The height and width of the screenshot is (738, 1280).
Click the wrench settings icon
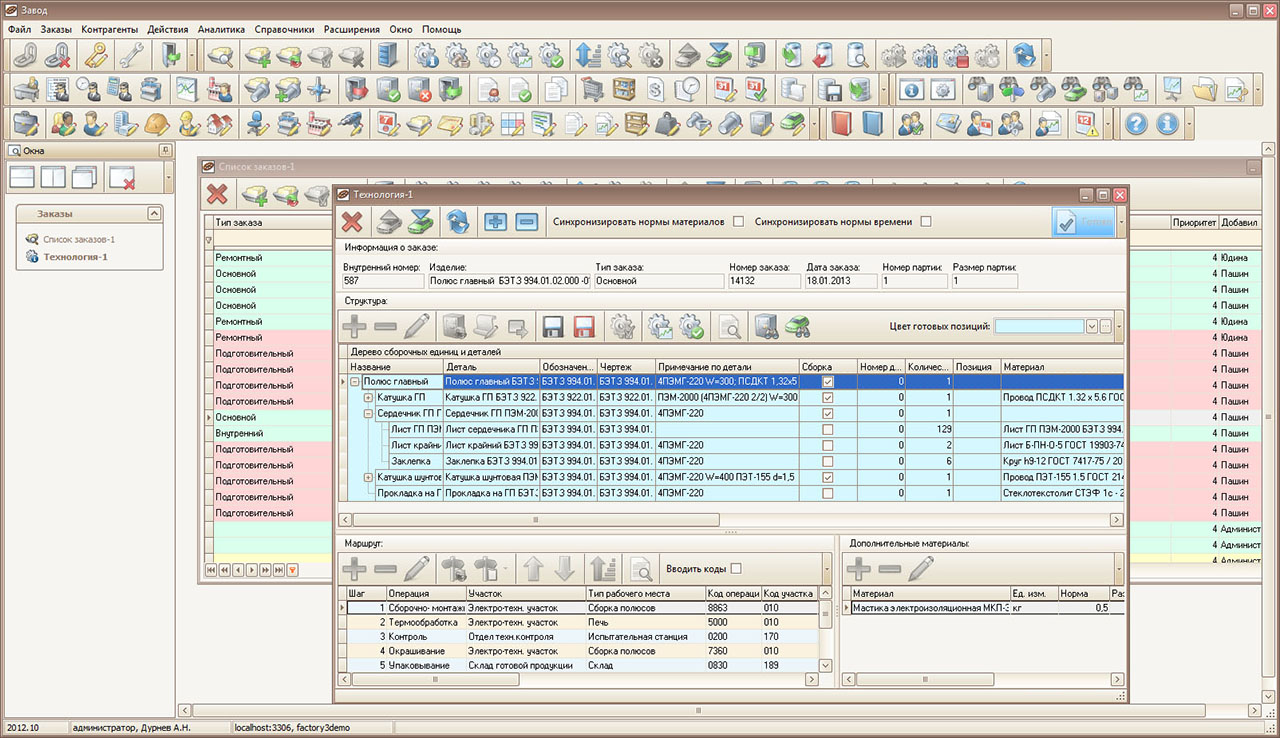130,55
